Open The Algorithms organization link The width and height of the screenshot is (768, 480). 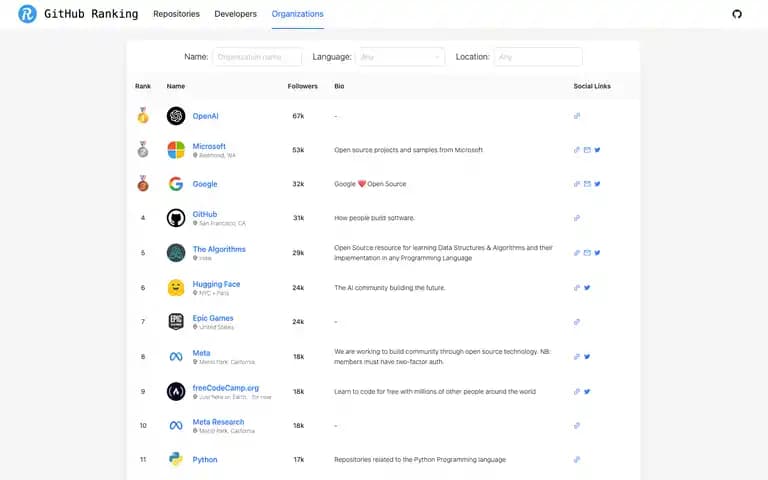pyautogui.click(x=219, y=249)
